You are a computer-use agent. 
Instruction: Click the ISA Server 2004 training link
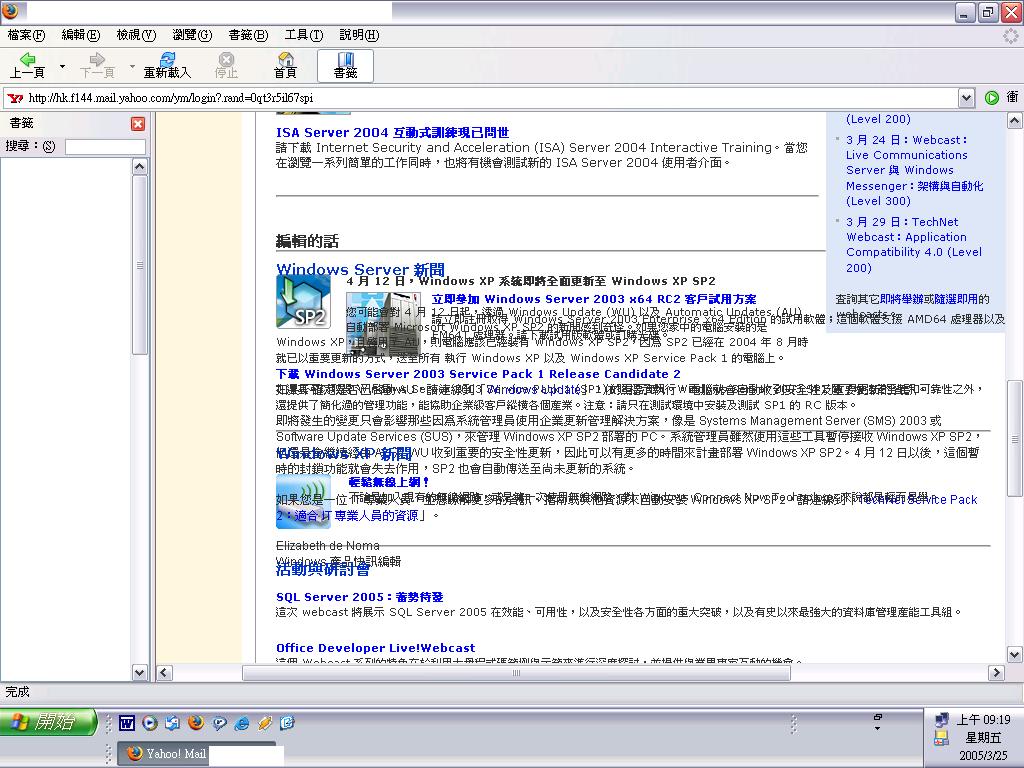pyautogui.click(x=392, y=132)
